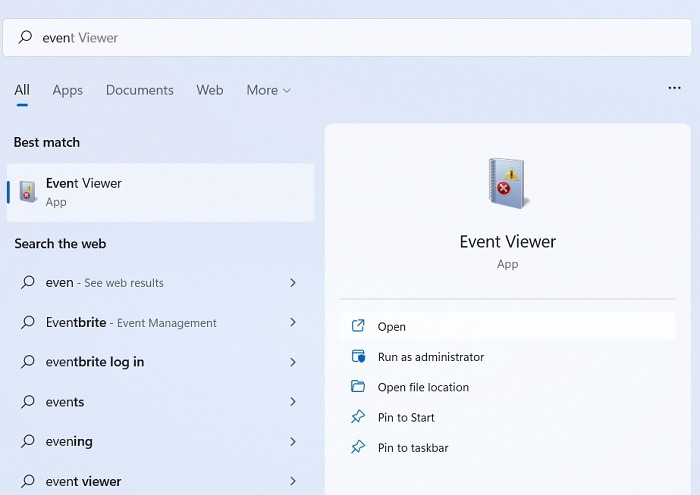Viewport: 700px width, 495px height.
Task: Choose Open file location
Action: (508, 387)
